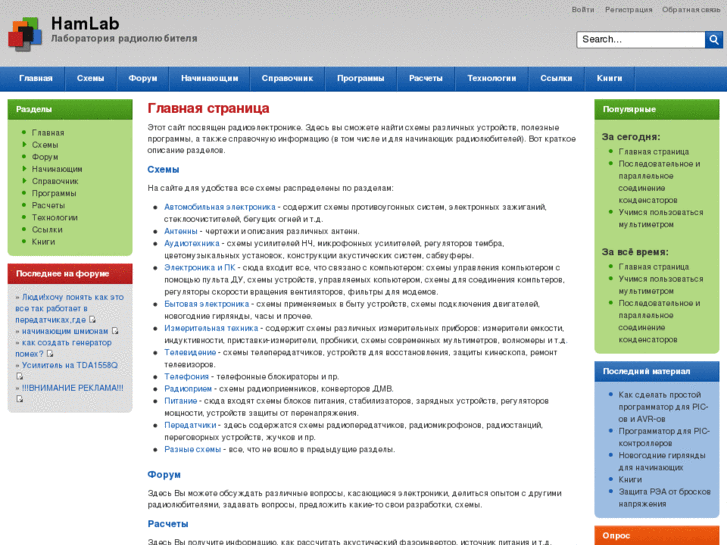Open the Технологии tab in the blue navbar
Screen dimensions: 727x545
(491, 78)
